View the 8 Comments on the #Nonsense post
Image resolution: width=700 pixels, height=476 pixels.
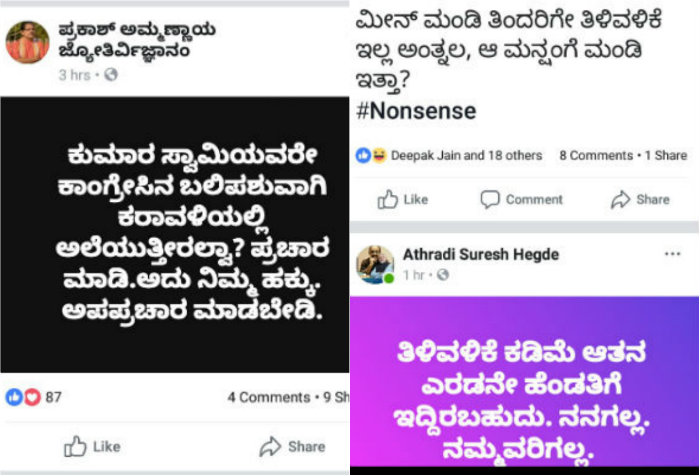pos(596,155)
